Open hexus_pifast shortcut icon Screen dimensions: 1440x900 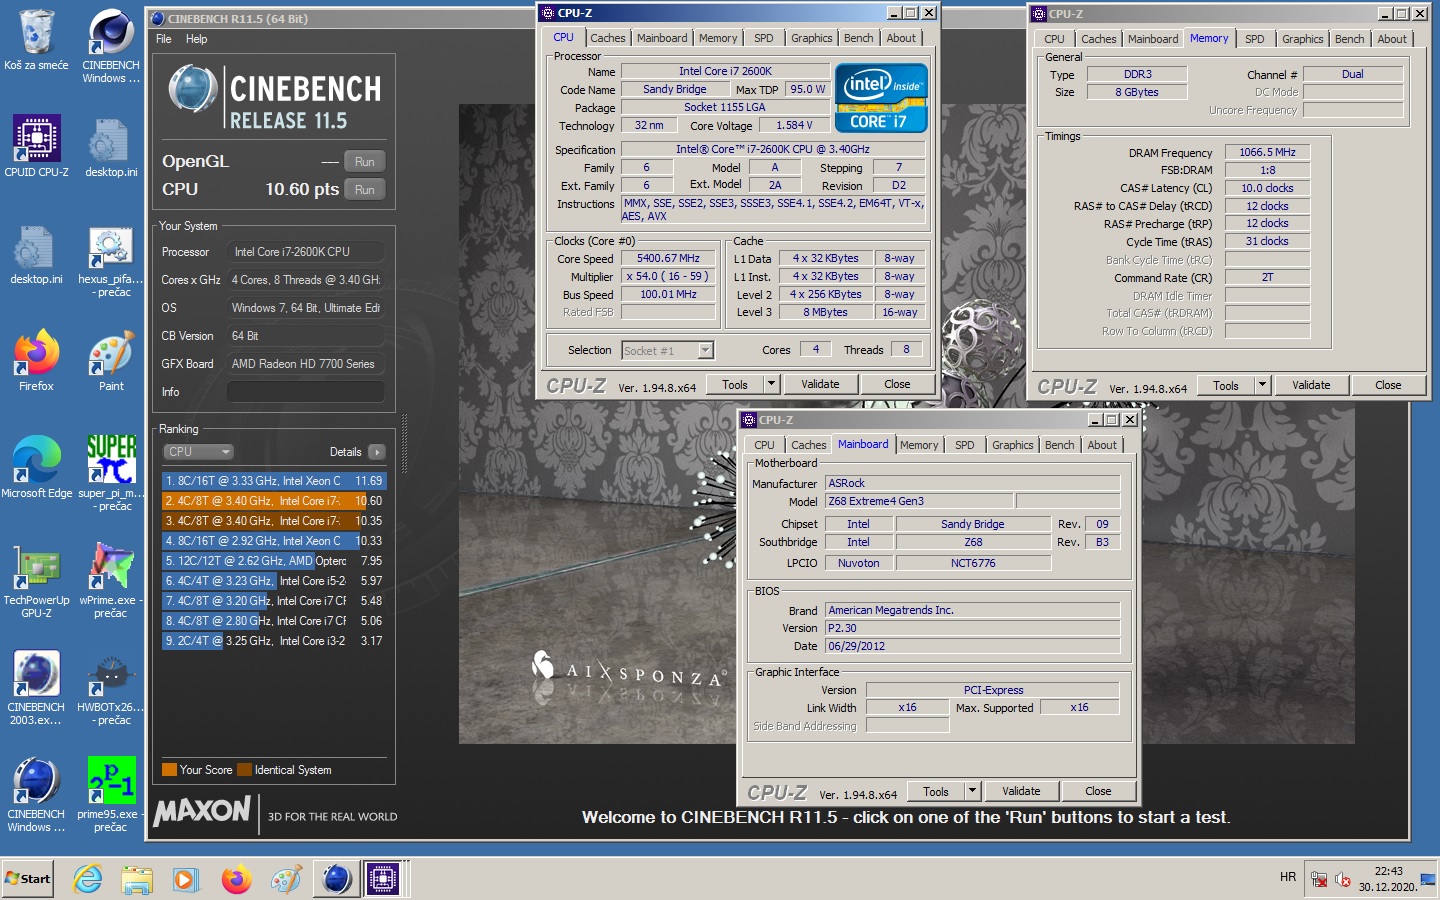point(111,262)
